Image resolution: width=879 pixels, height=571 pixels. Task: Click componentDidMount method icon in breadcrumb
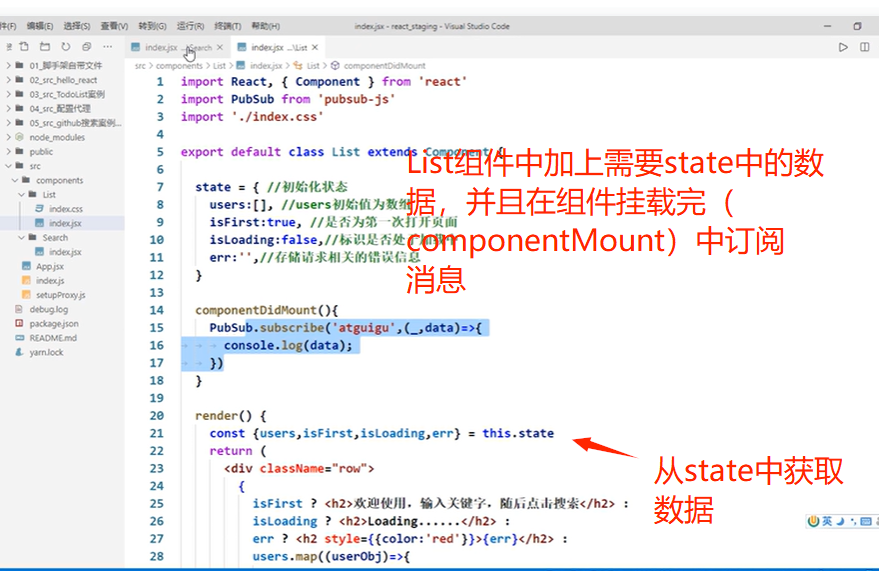tap(335, 66)
